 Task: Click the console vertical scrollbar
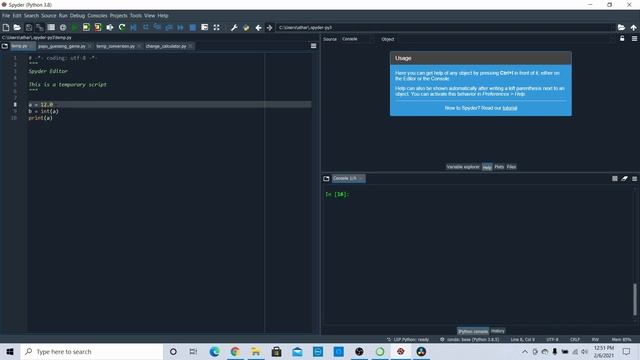click(635, 299)
